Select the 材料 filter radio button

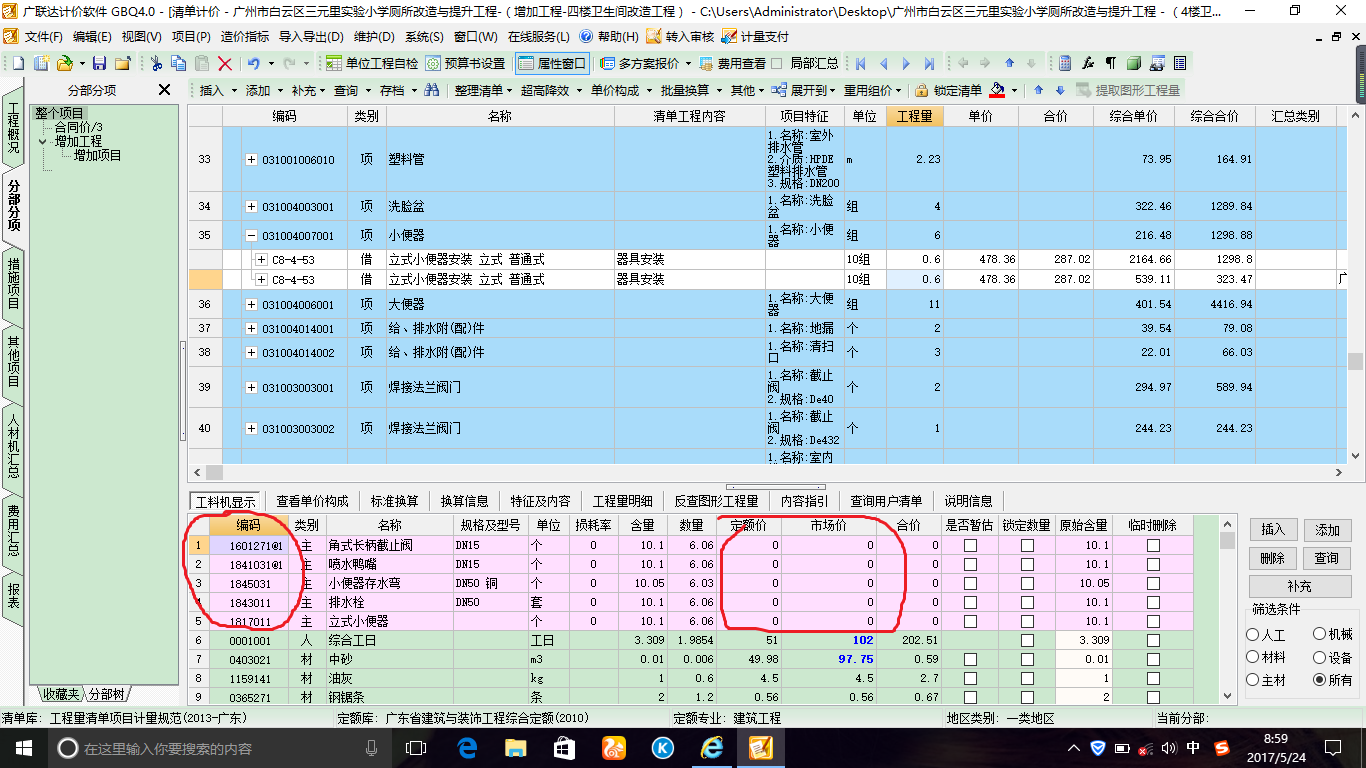(x=1253, y=657)
